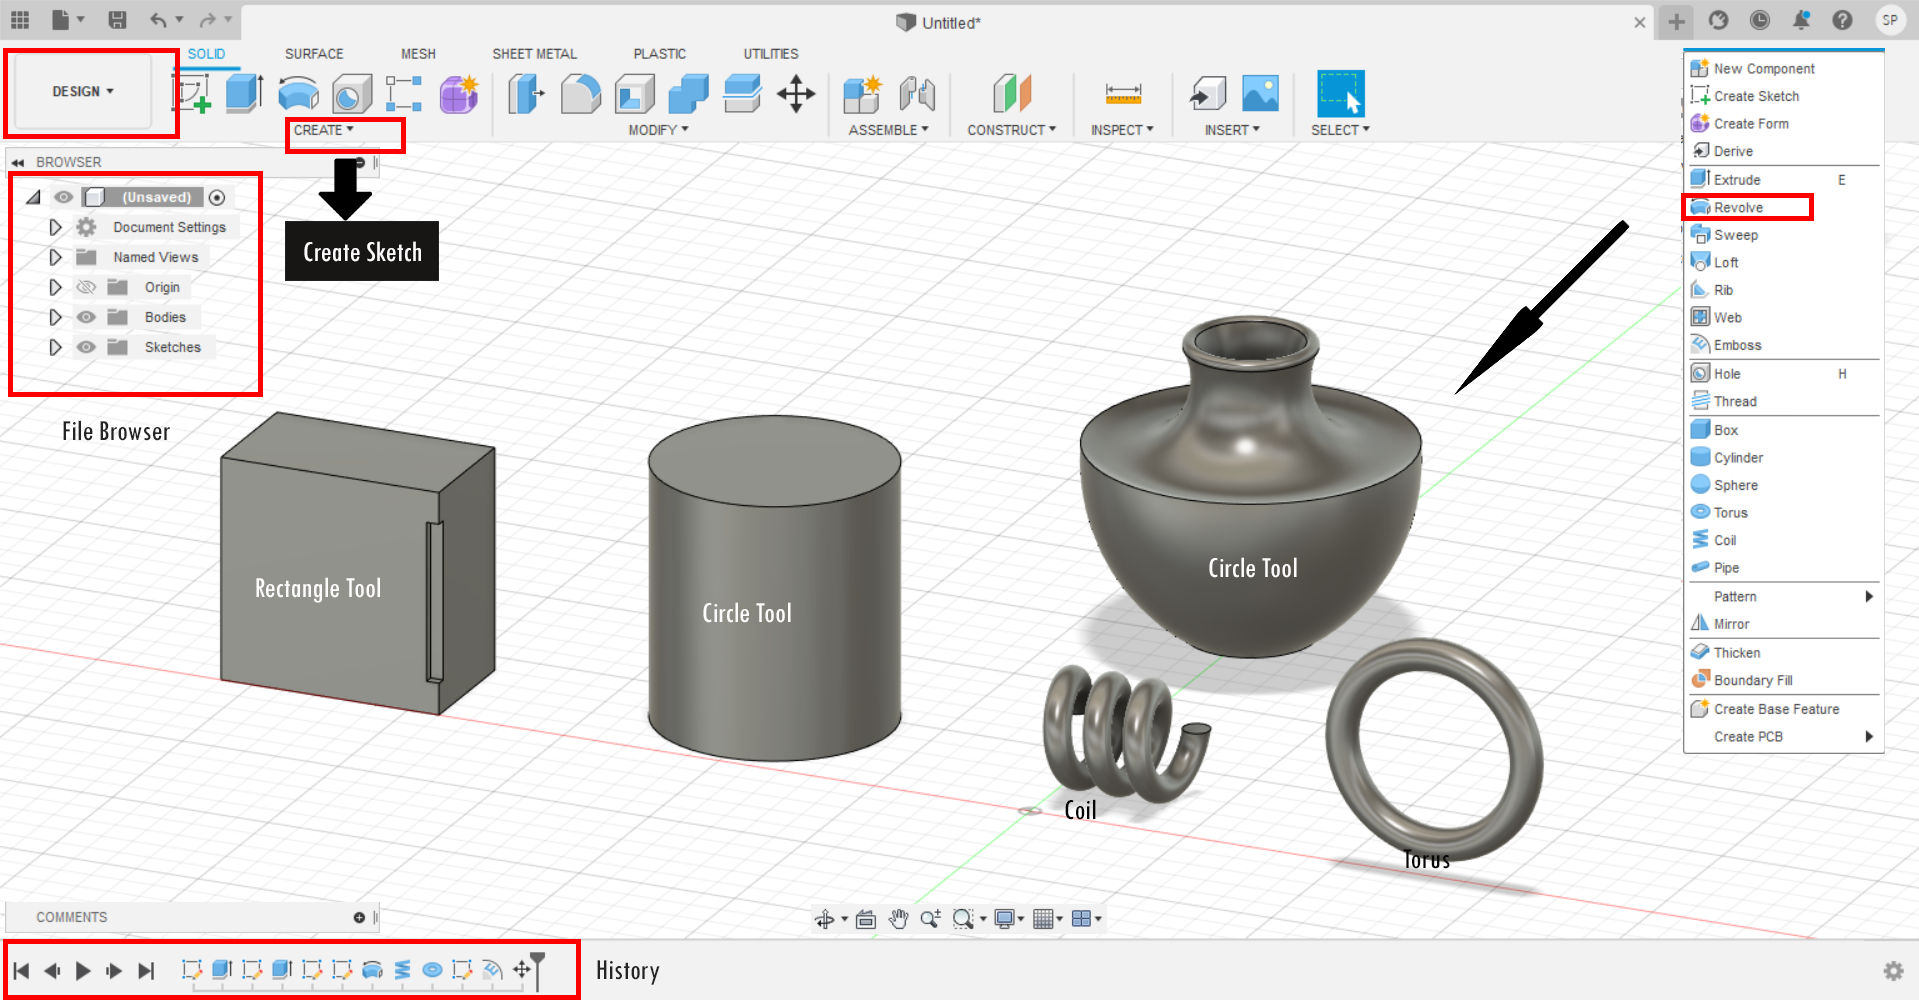Activate the Unsaved component radio button

217,197
